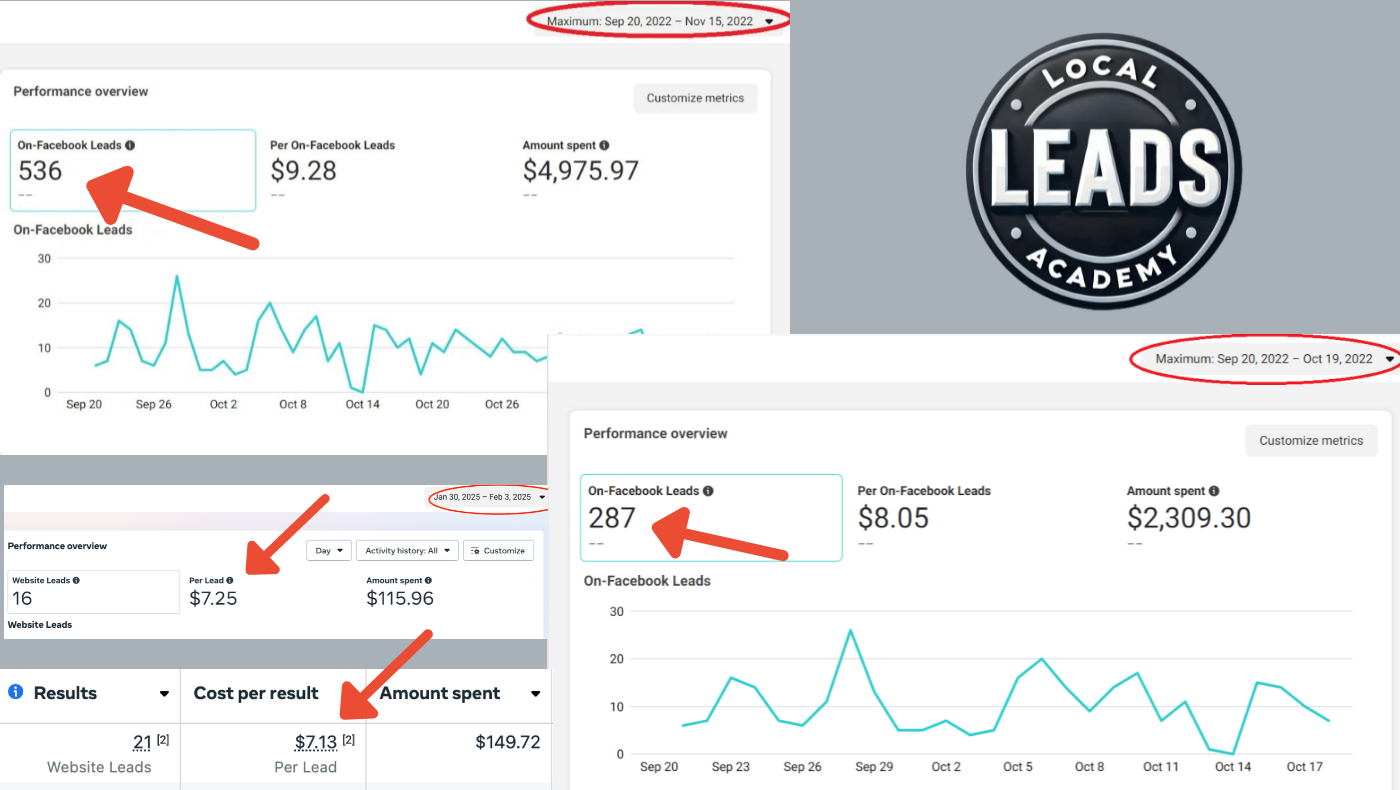Click the 21 Website Leads result value

click(x=142, y=742)
